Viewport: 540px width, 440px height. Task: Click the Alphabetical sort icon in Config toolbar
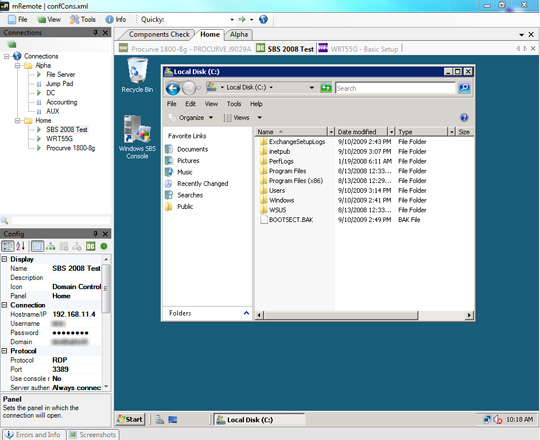(20, 246)
